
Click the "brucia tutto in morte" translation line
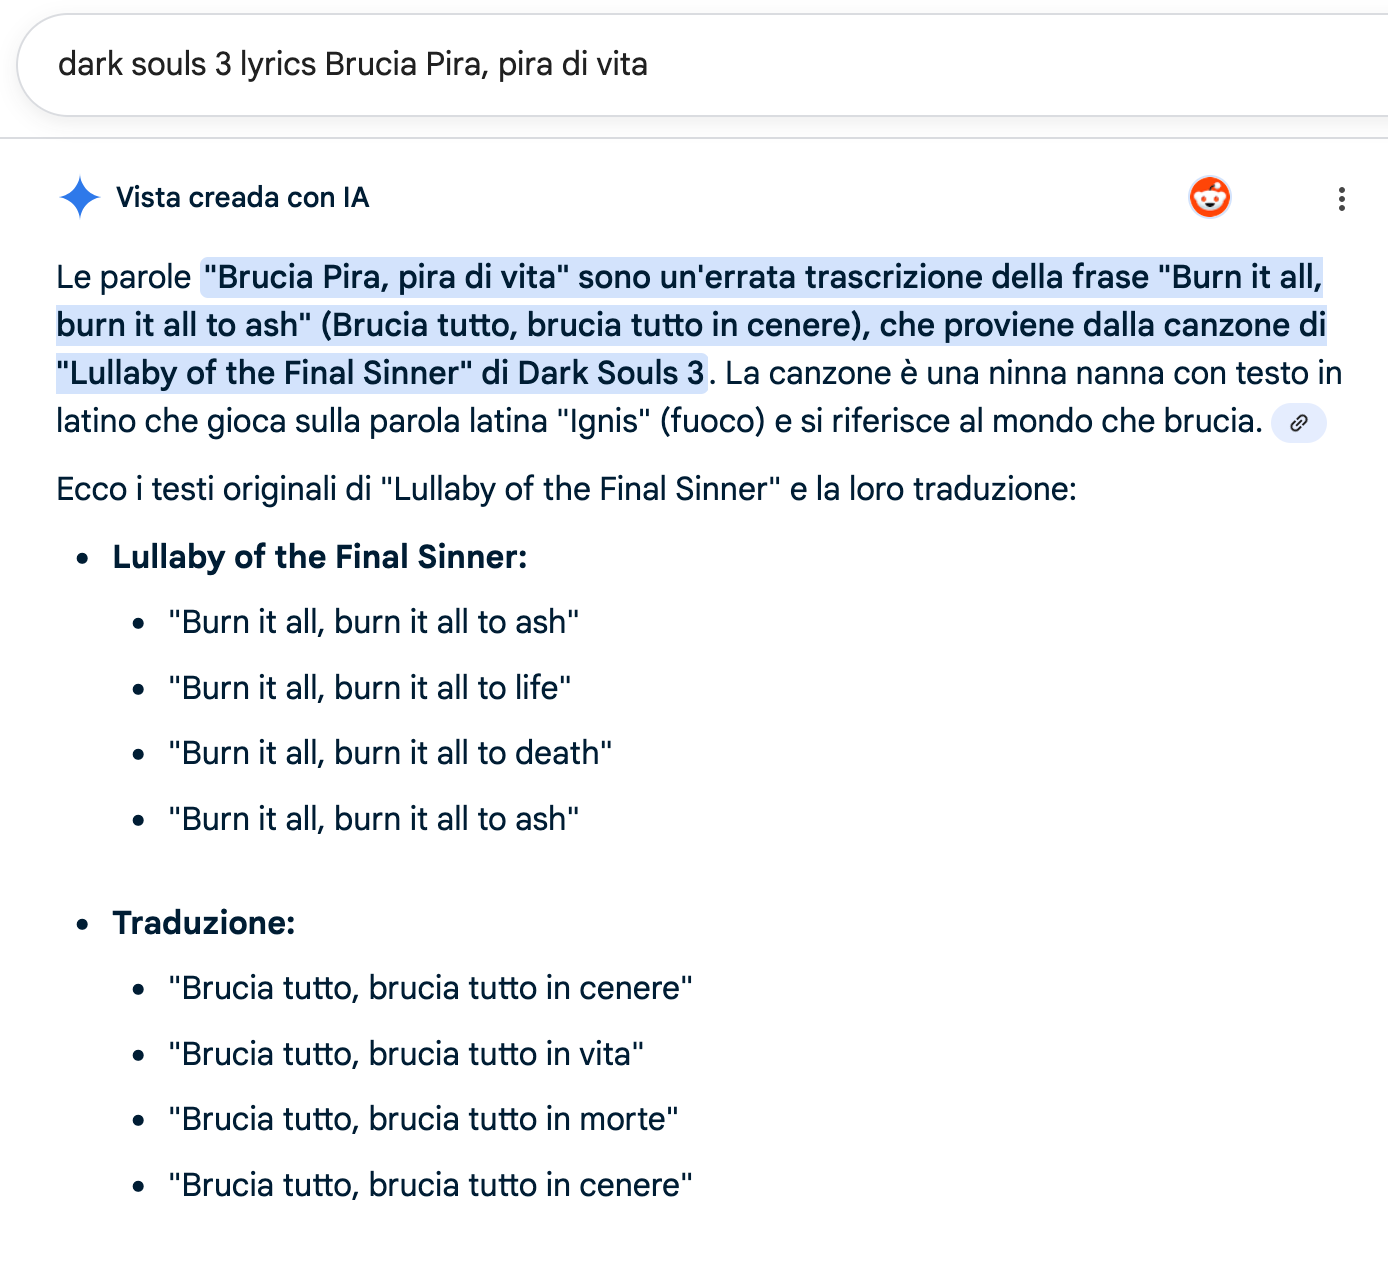tap(422, 1119)
